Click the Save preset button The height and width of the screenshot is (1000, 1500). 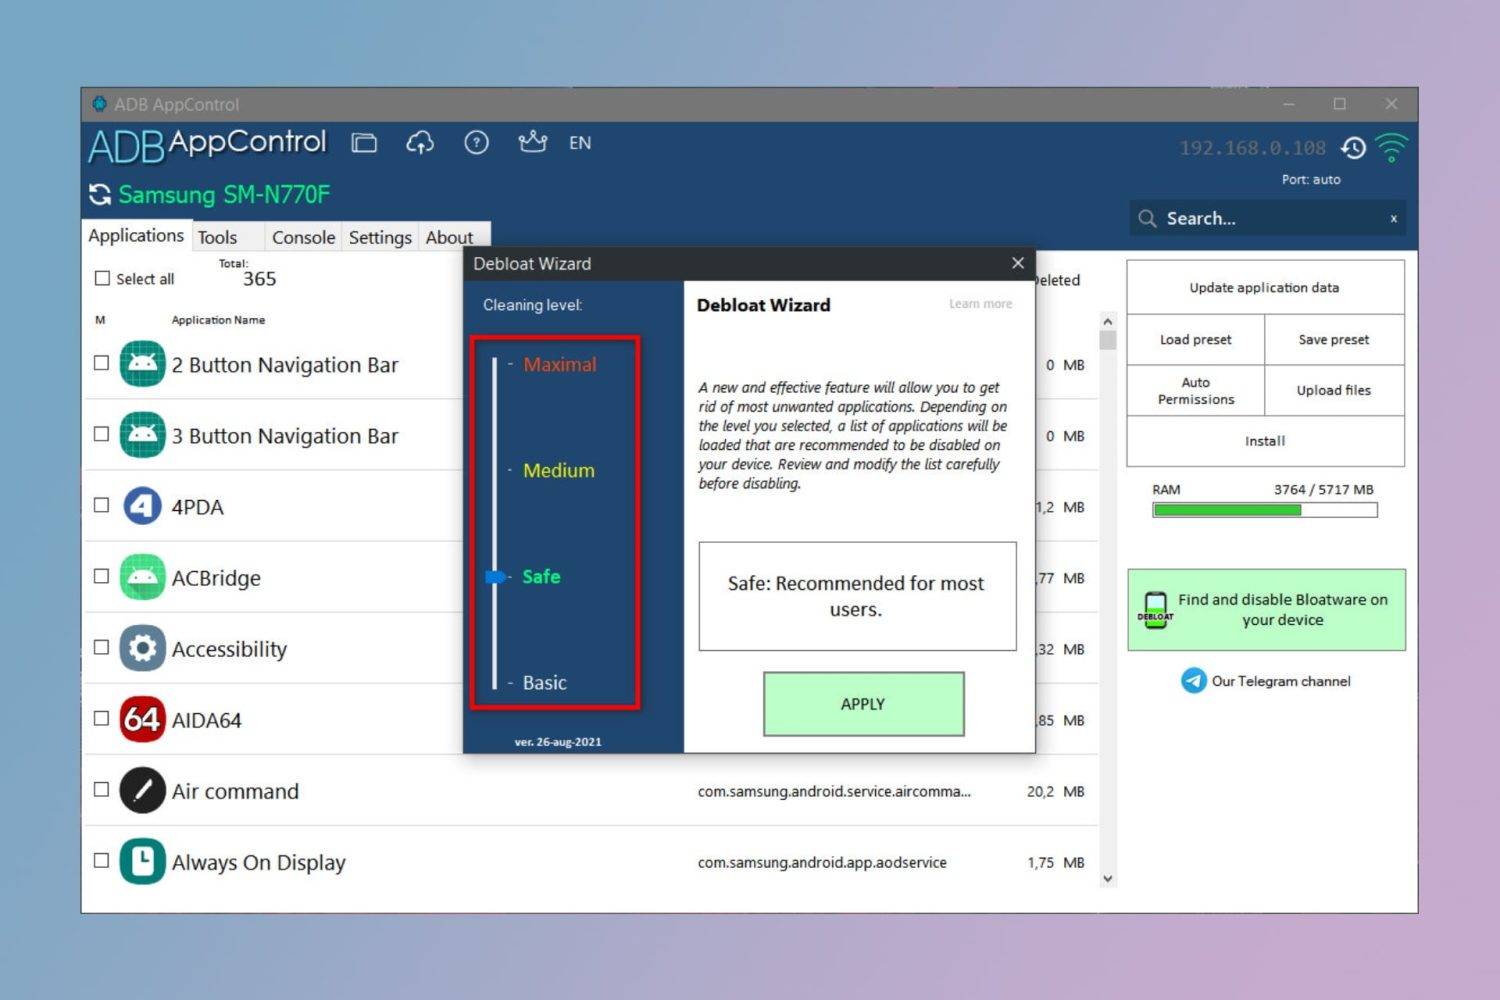click(1334, 340)
